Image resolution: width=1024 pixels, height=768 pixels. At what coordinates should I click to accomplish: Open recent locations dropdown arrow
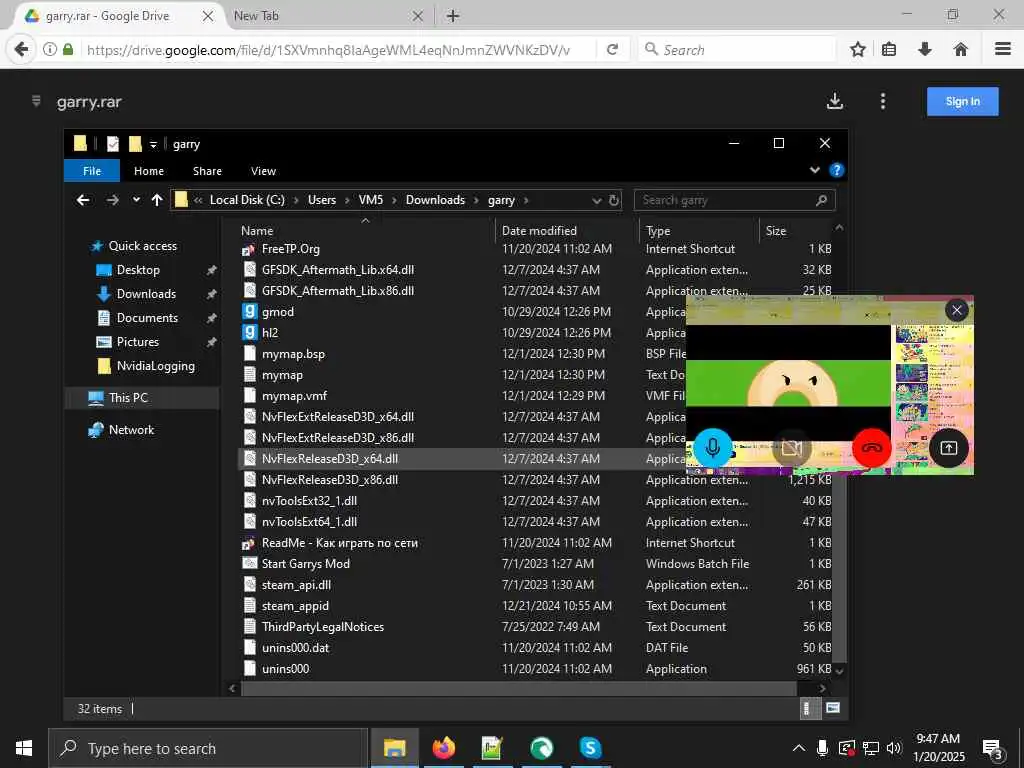(136, 200)
